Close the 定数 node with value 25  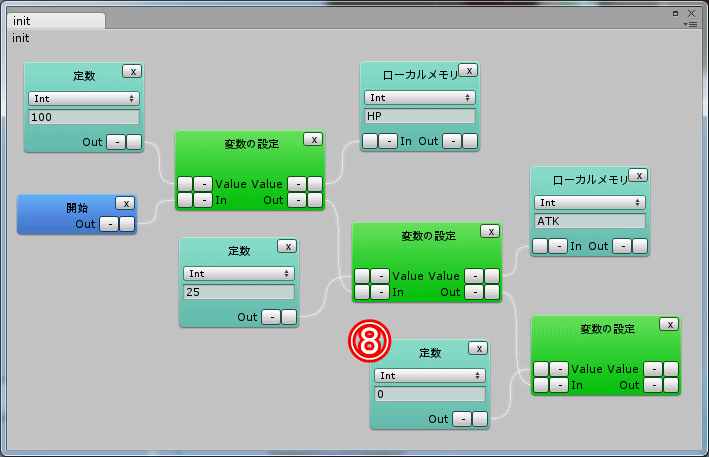pos(287,246)
